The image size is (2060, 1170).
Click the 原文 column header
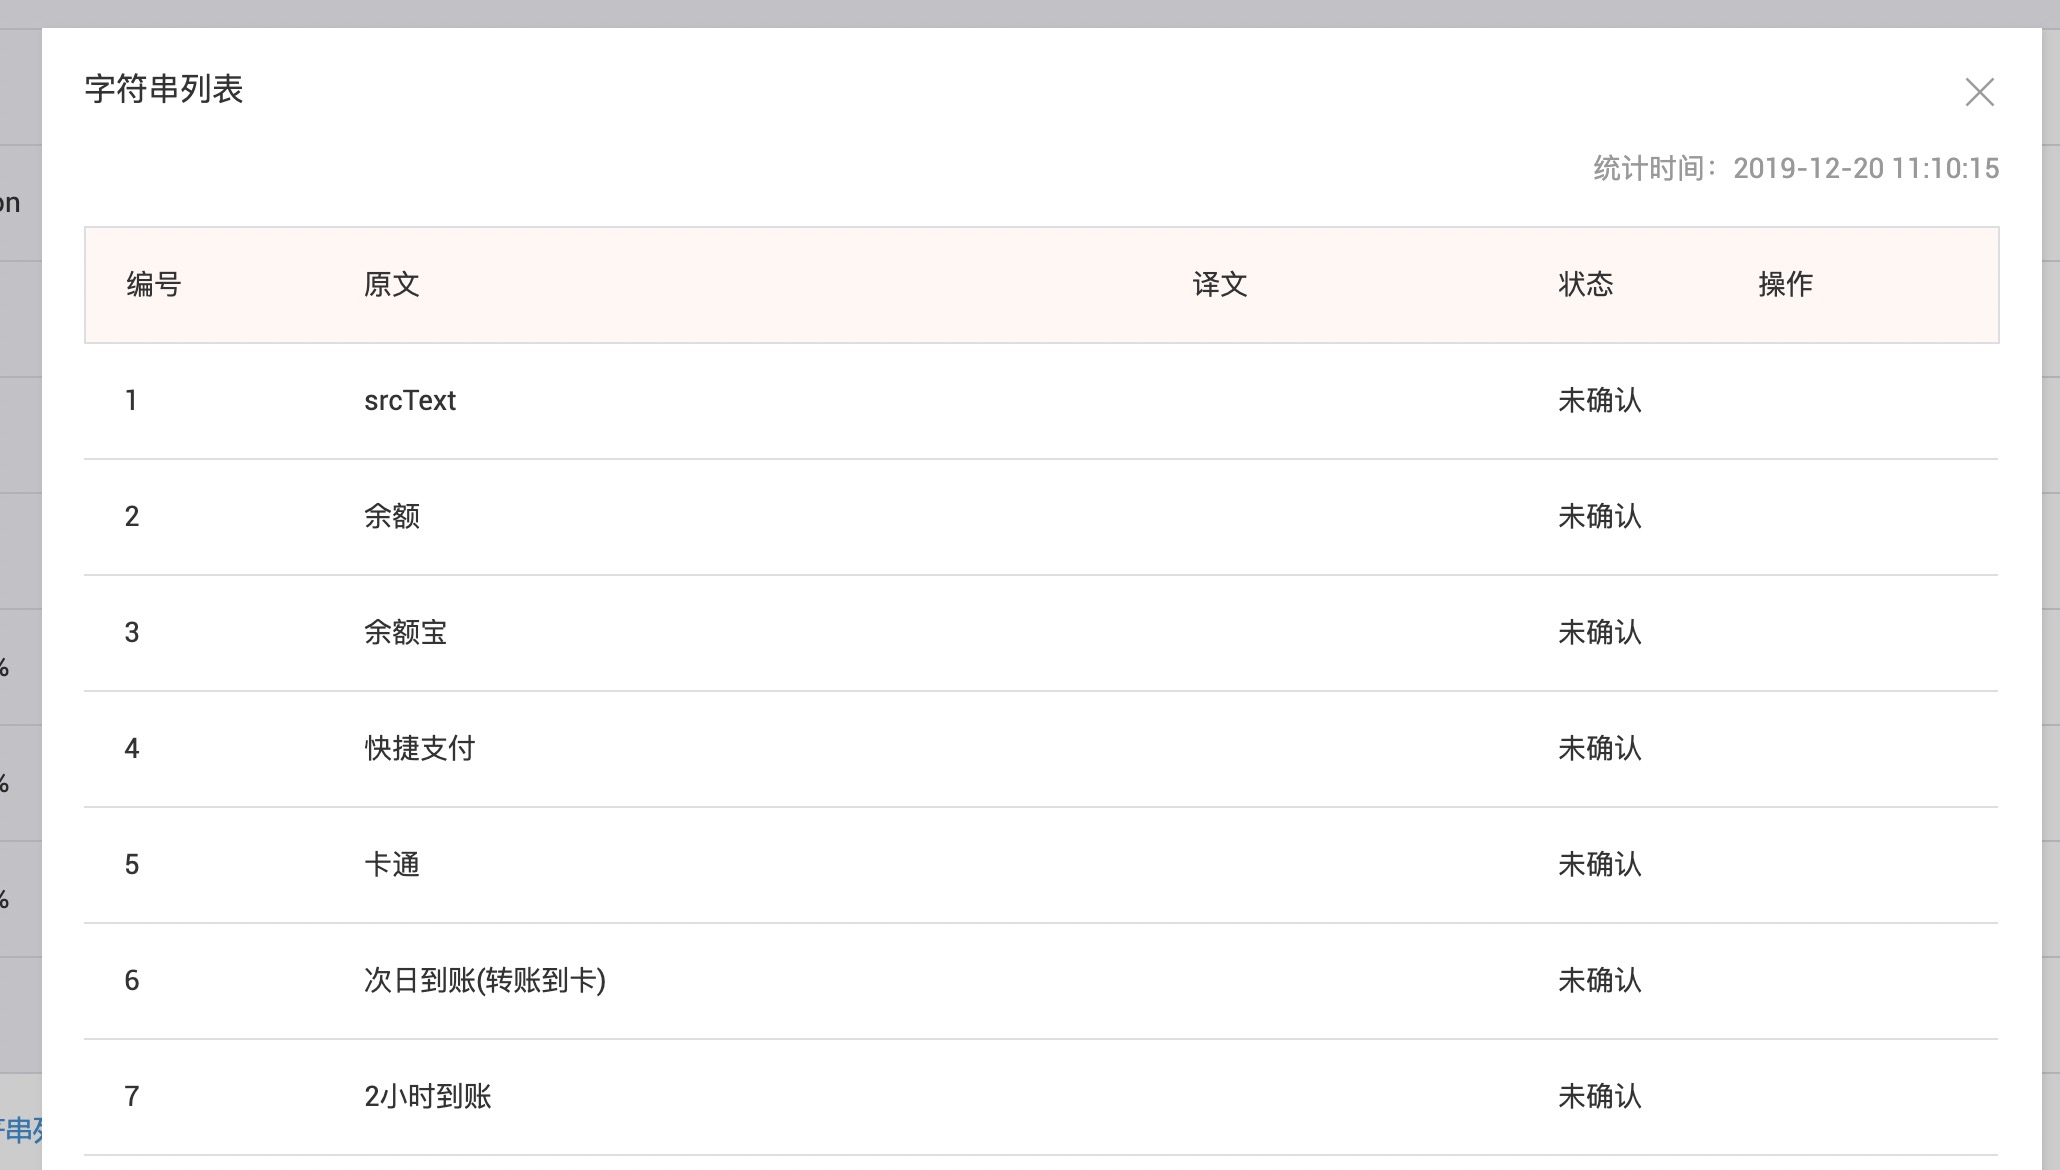click(x=392, y=285)
